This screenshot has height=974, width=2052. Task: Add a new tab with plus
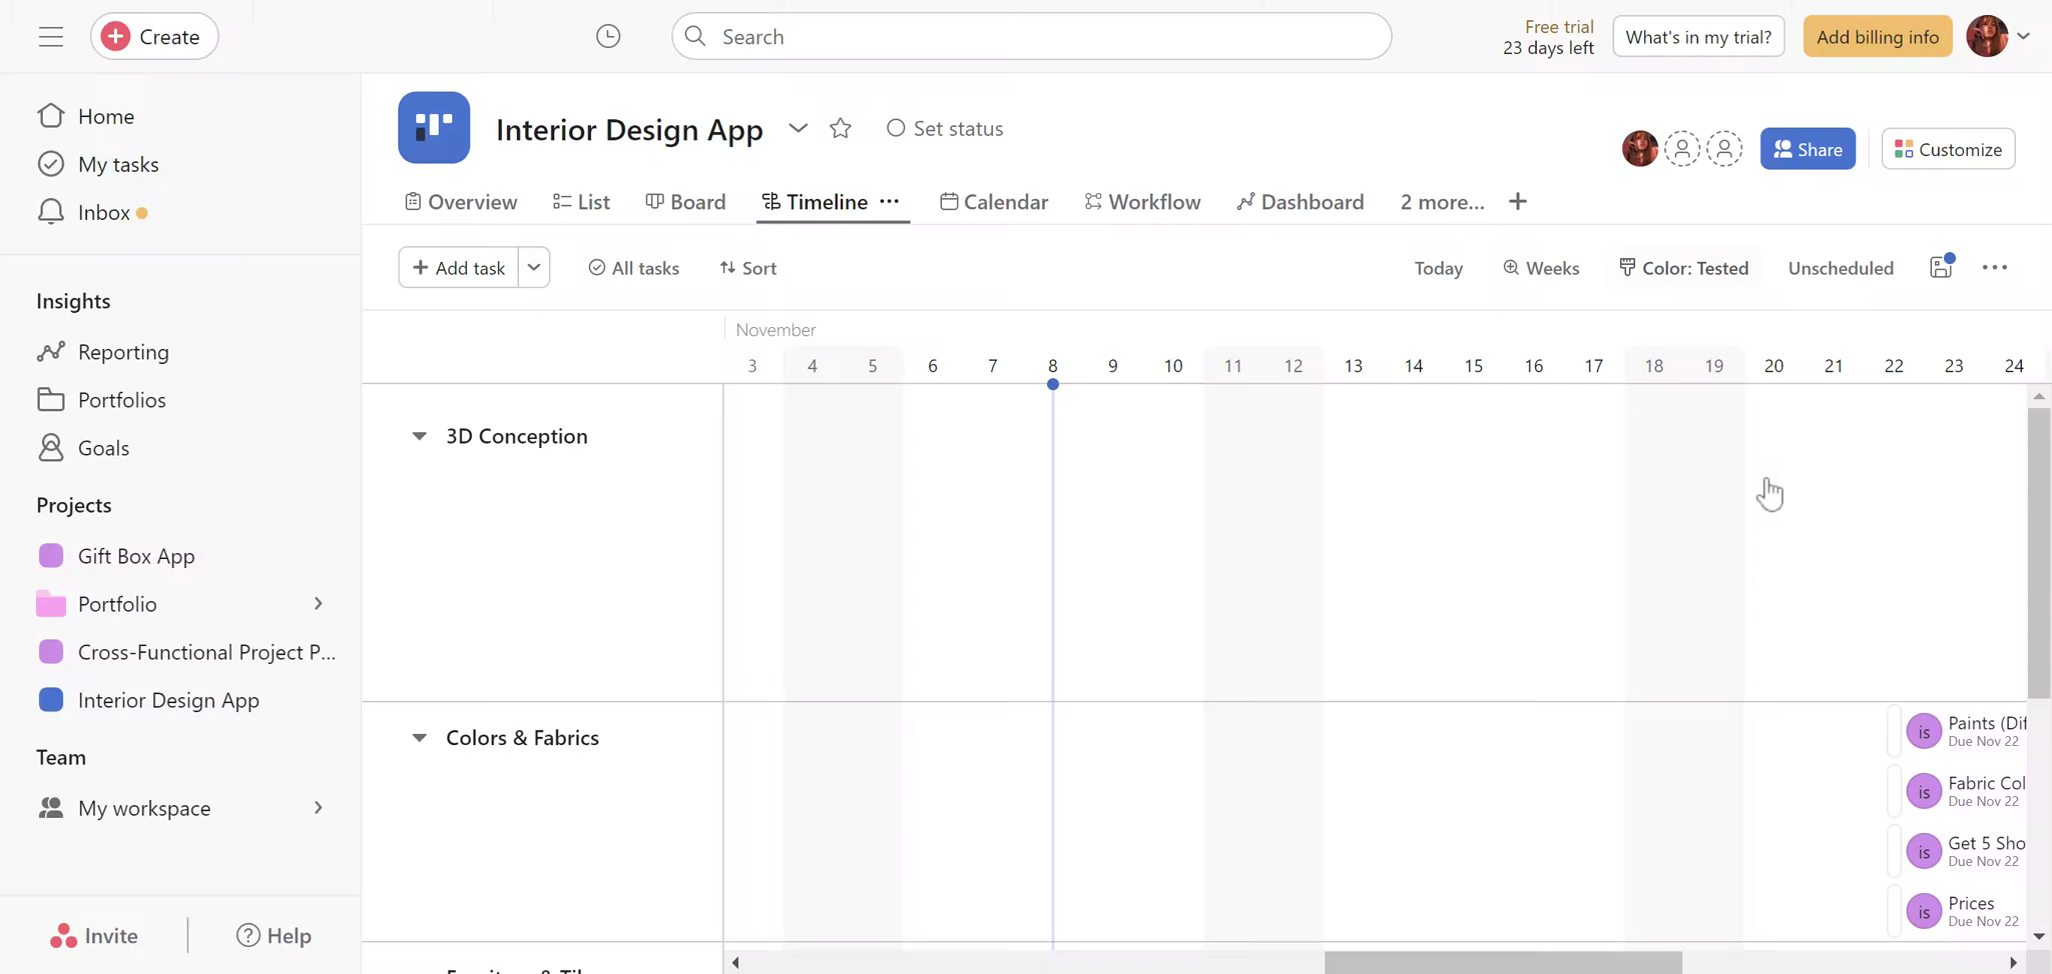(x=1518, y=202)
